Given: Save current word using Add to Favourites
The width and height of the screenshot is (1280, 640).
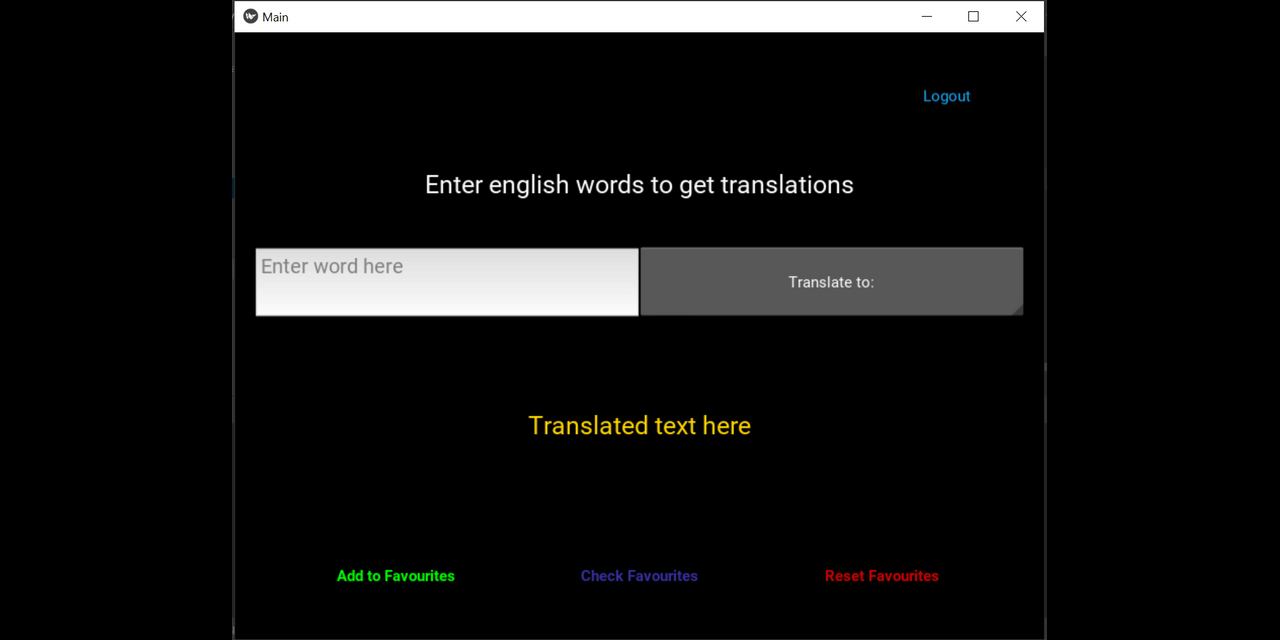Looking at the screenshot, I should pos(395,576).
